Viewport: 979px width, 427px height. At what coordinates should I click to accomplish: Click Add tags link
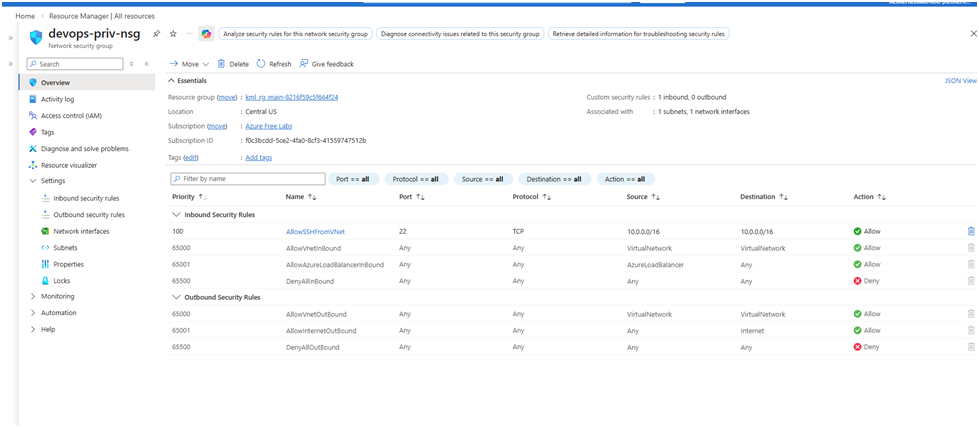pos(258,158)
